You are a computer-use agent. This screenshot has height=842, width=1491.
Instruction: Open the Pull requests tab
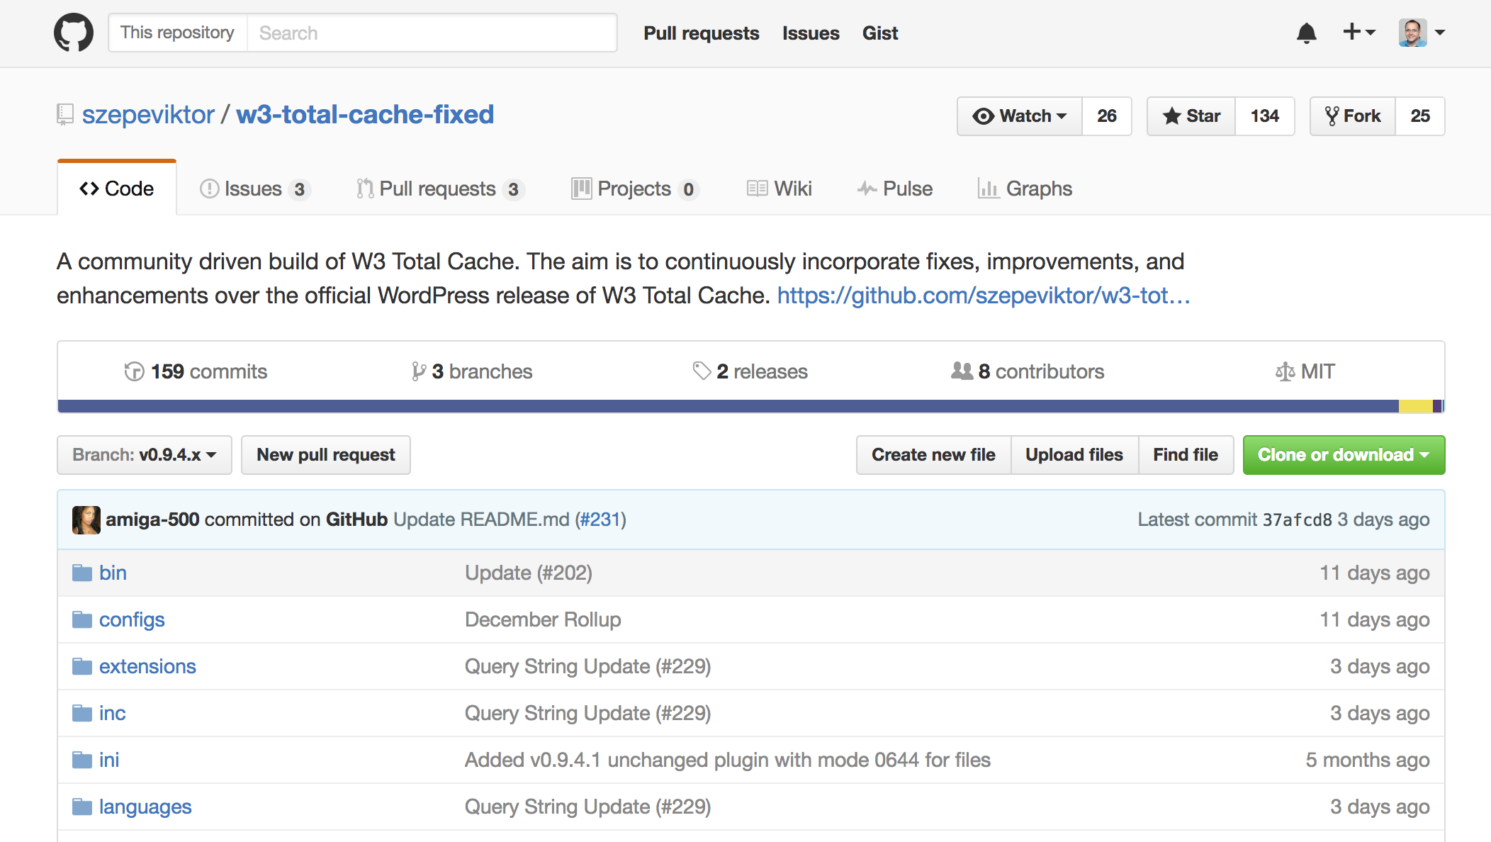(440, 188)
